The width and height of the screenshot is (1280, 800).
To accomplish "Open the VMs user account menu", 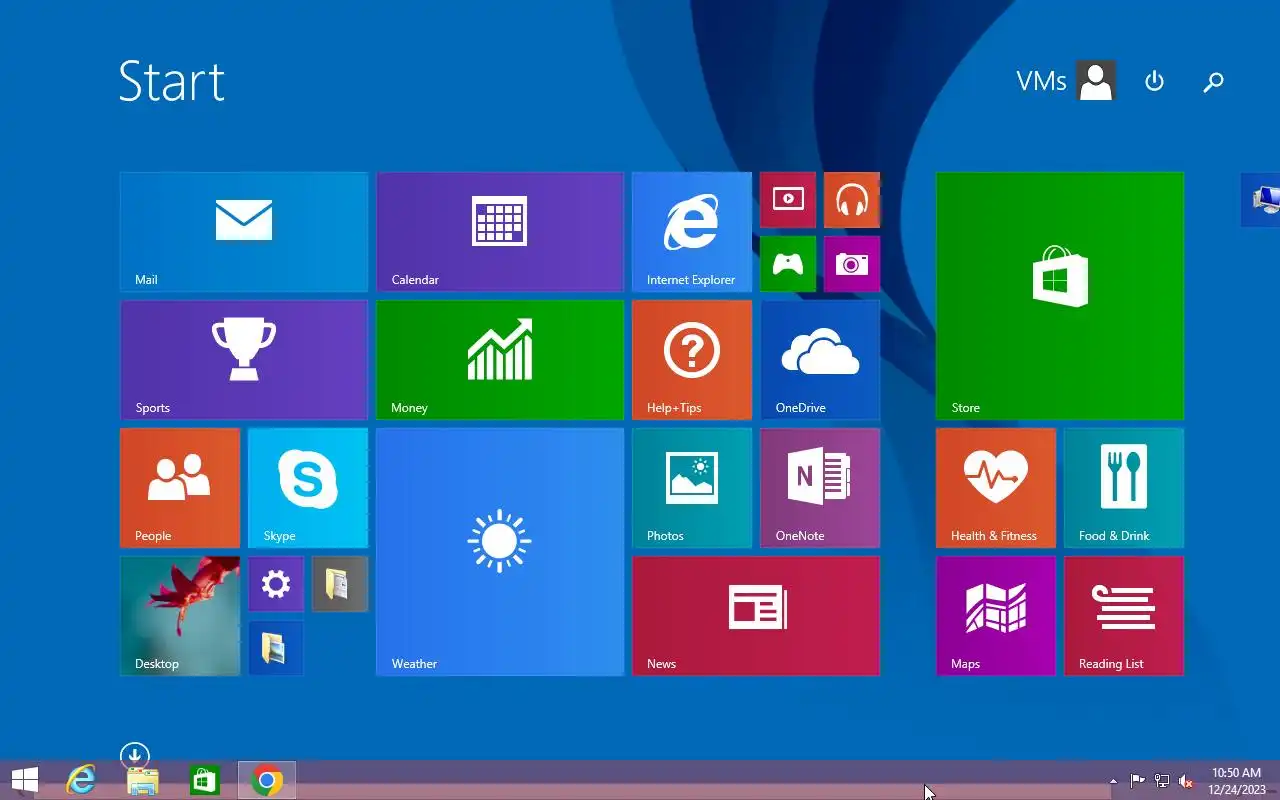I will [1066, 81].
